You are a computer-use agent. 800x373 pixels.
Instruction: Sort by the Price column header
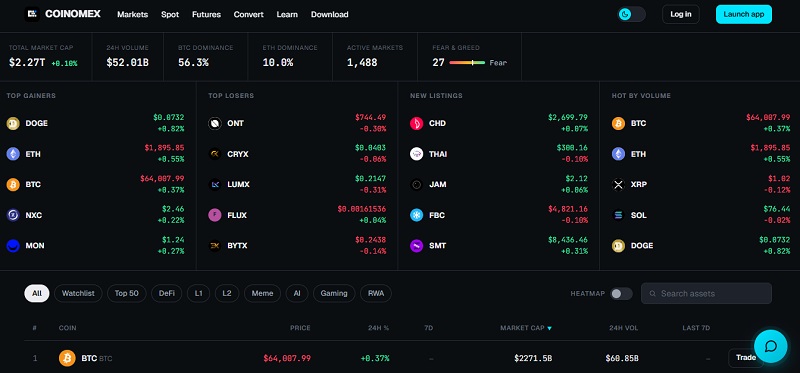tap(300, 328)
